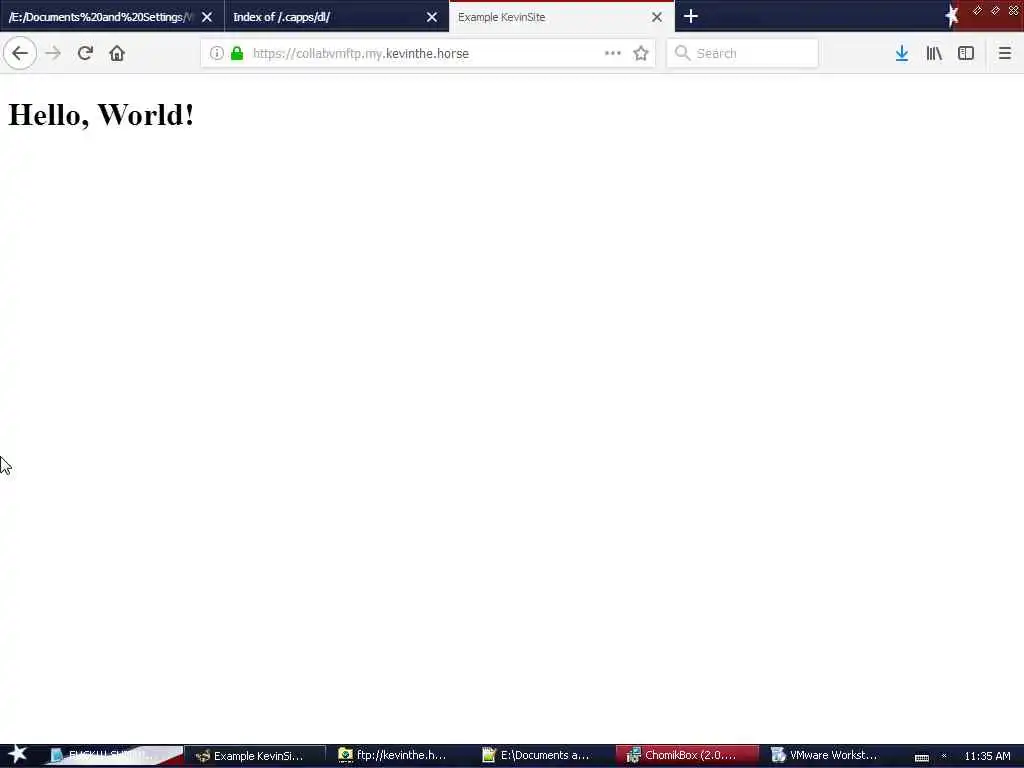Open a new tab with plus button
Viewport: 1024px width, 768px height.
tap(691, 16)
